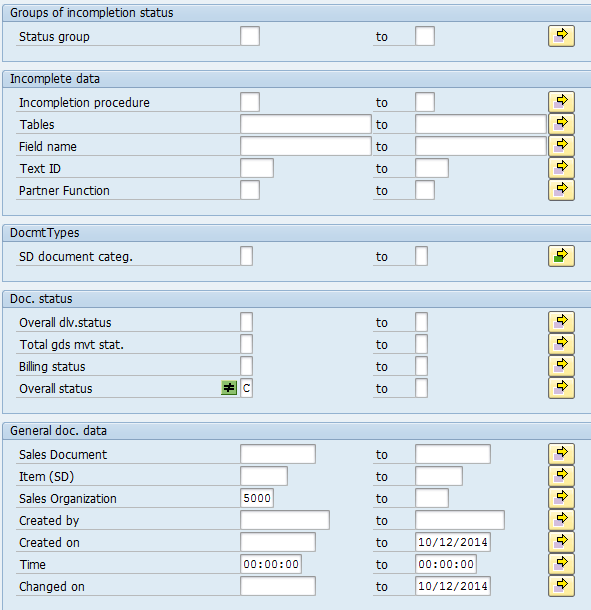Open multiple selection for Text ID
591x610 pixels.
561,168
